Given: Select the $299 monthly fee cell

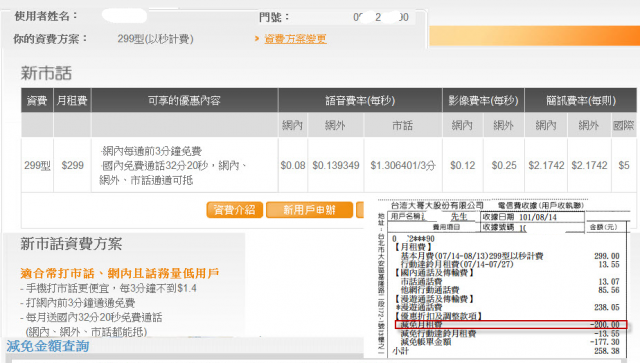Looking at the screenshot, I should pos(72,165).
